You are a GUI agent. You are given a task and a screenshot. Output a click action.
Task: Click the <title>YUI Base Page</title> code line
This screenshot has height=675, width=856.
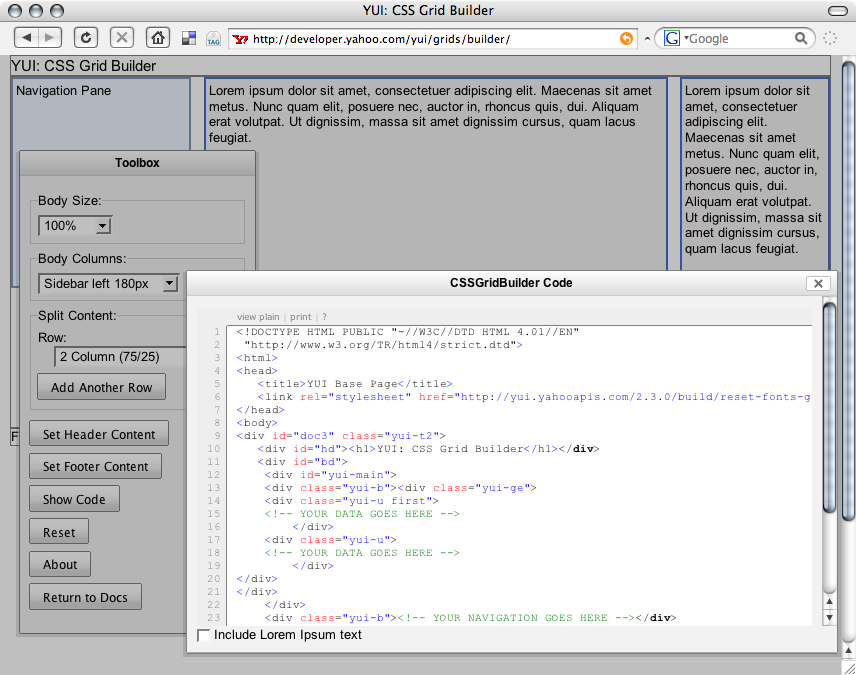click(355, 384)
